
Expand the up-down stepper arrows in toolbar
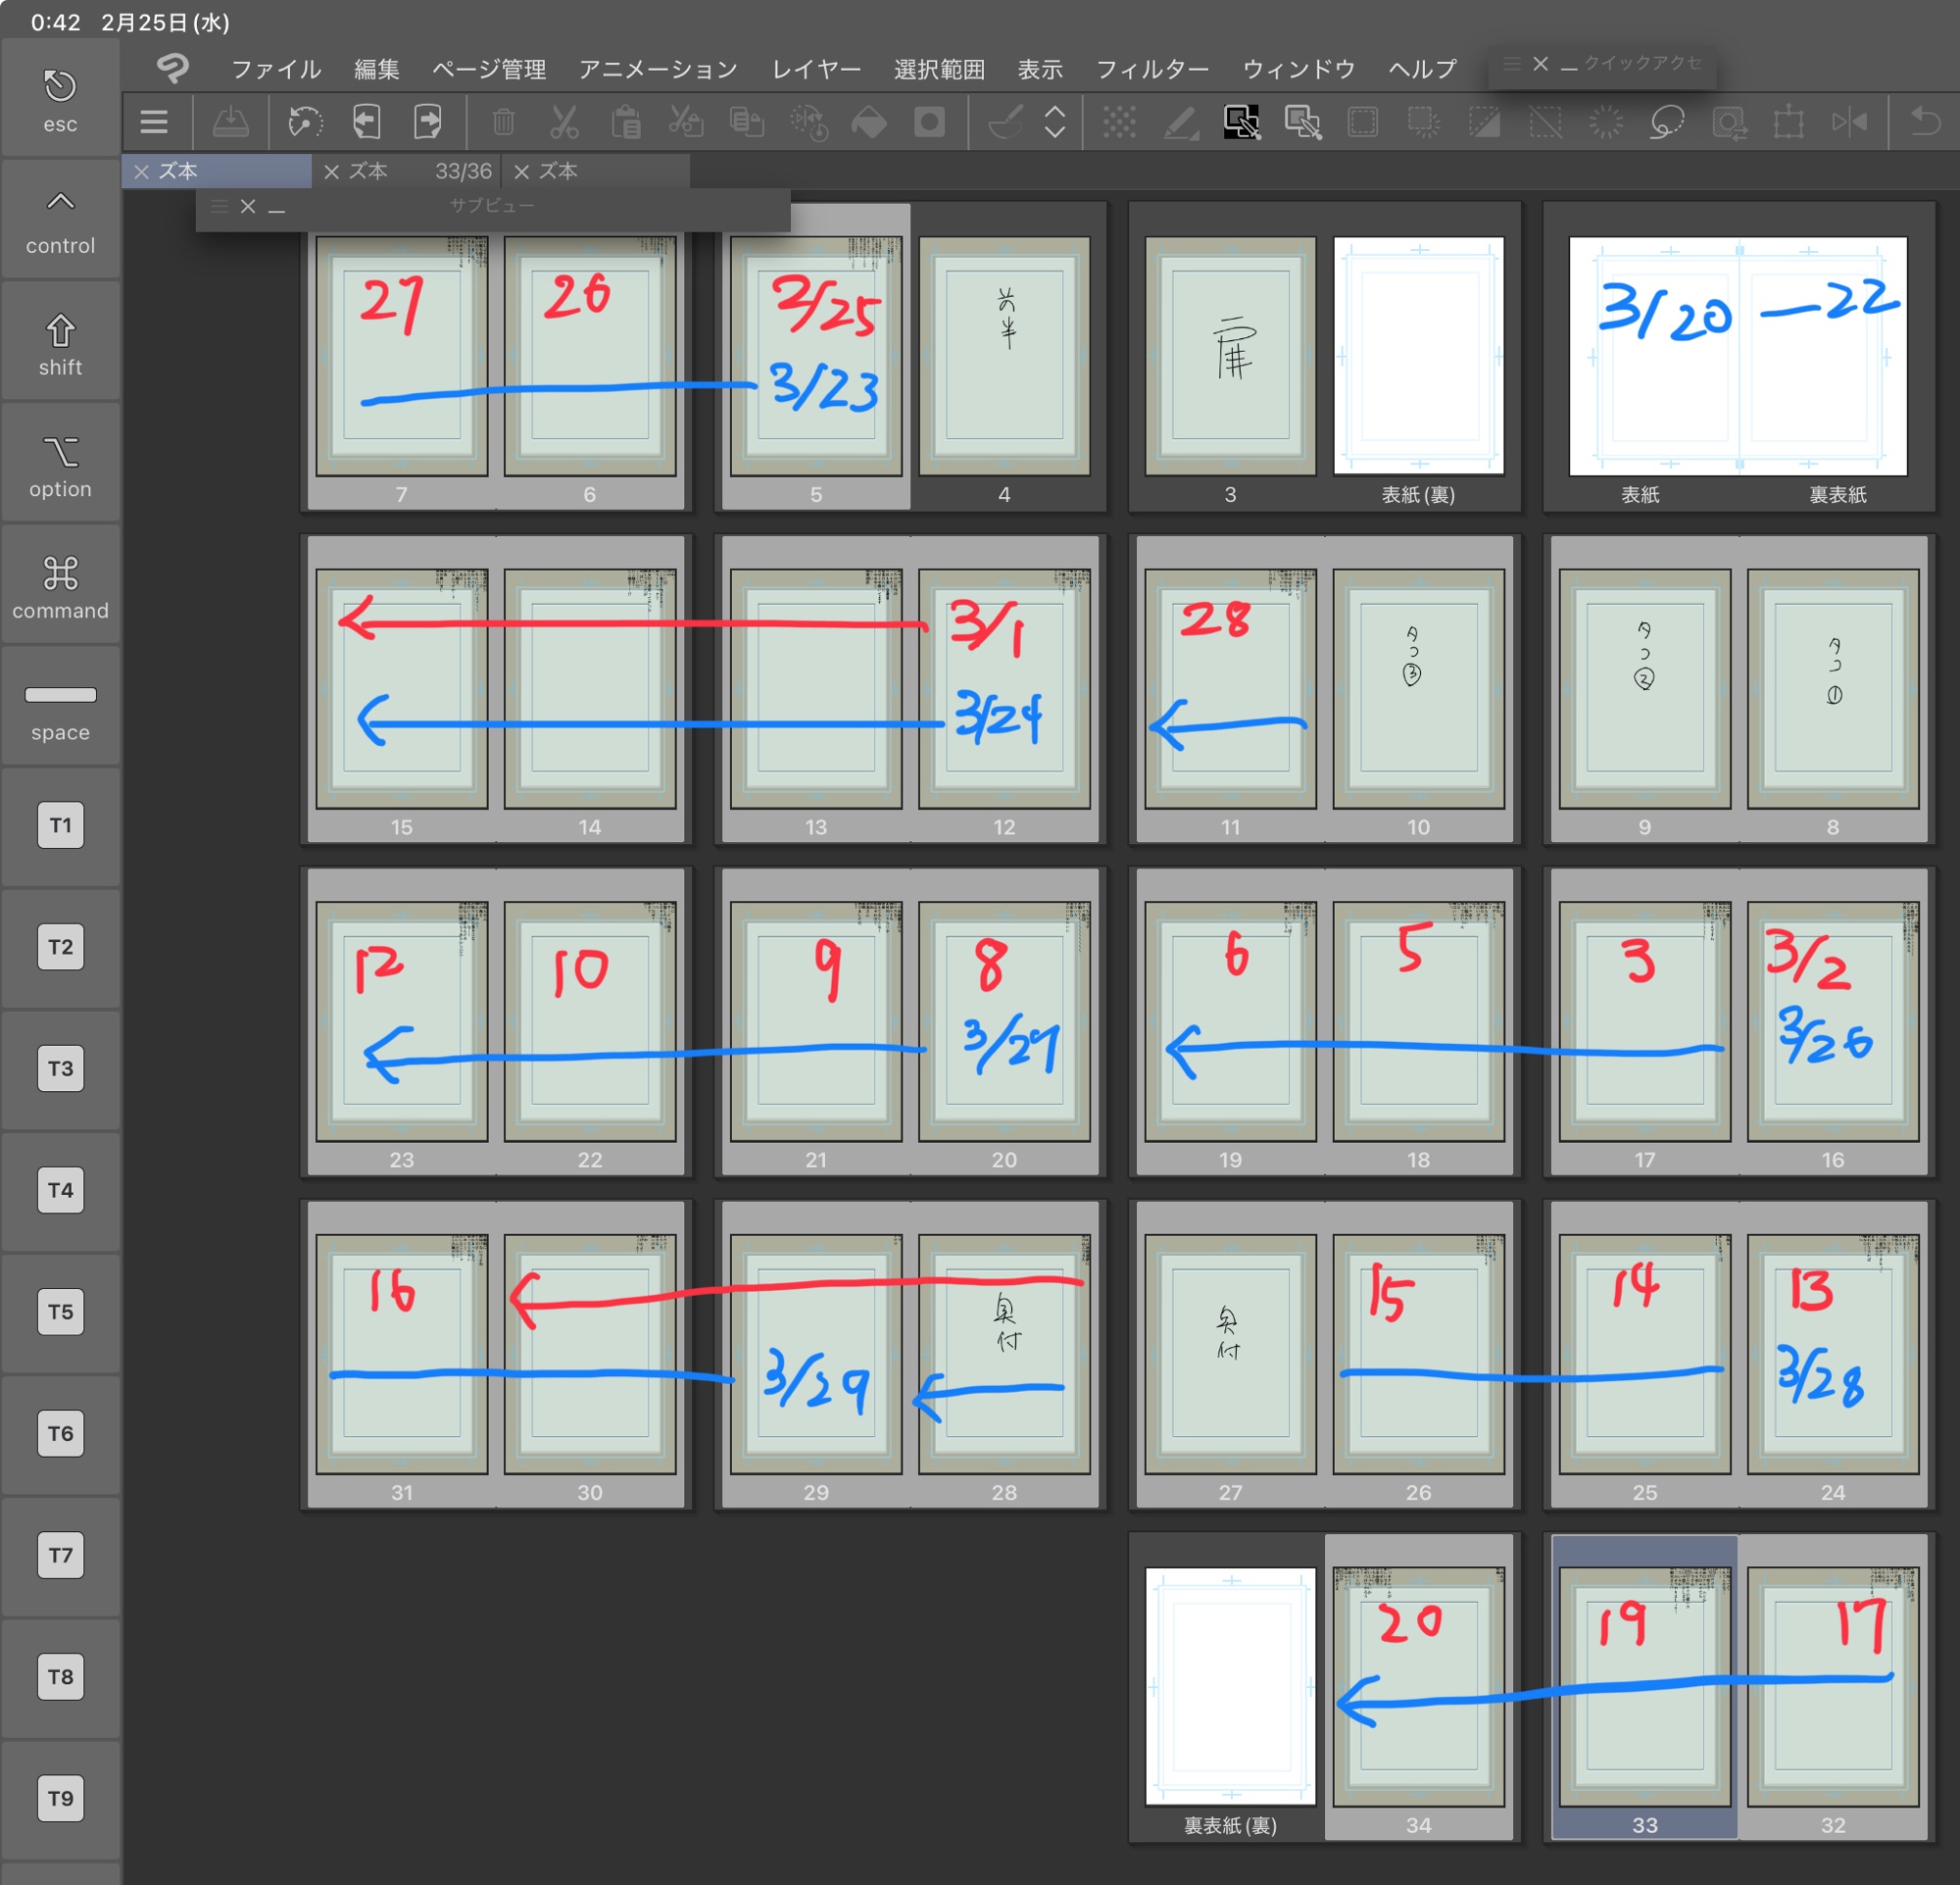tap(1055, 122)
